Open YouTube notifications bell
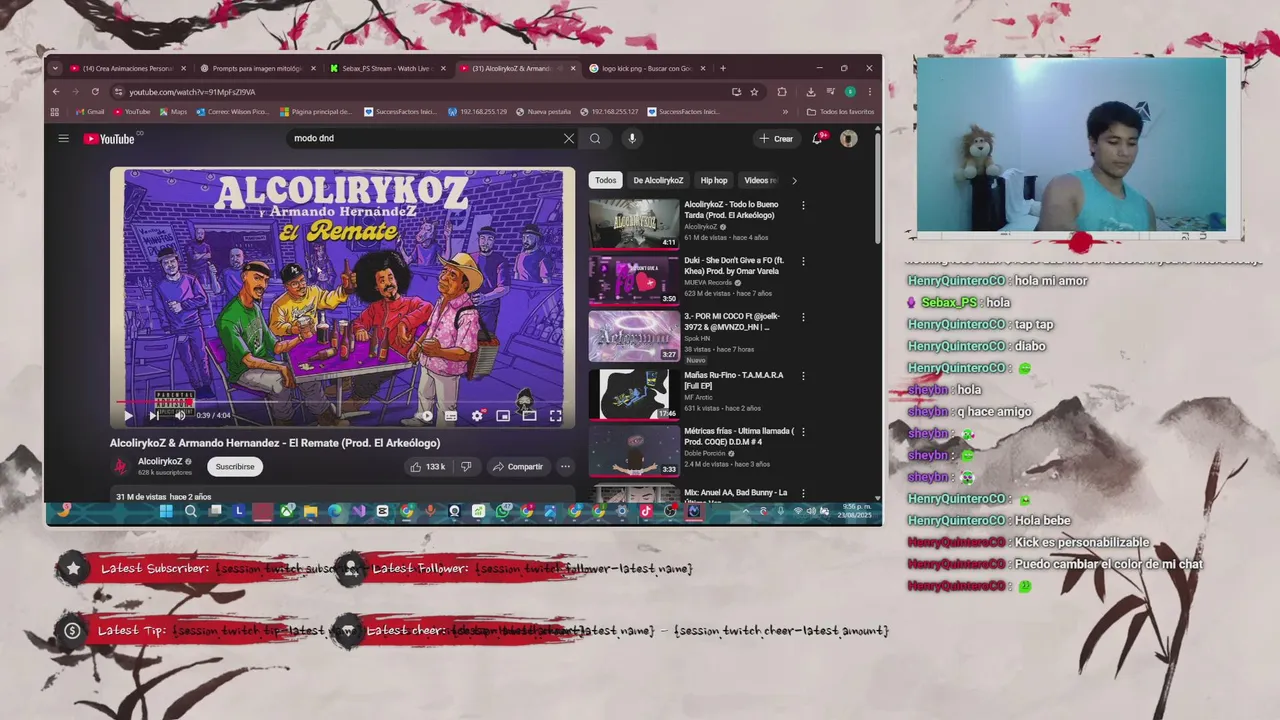Screen dimensions: 1280x720 click(x=817, y=139)
